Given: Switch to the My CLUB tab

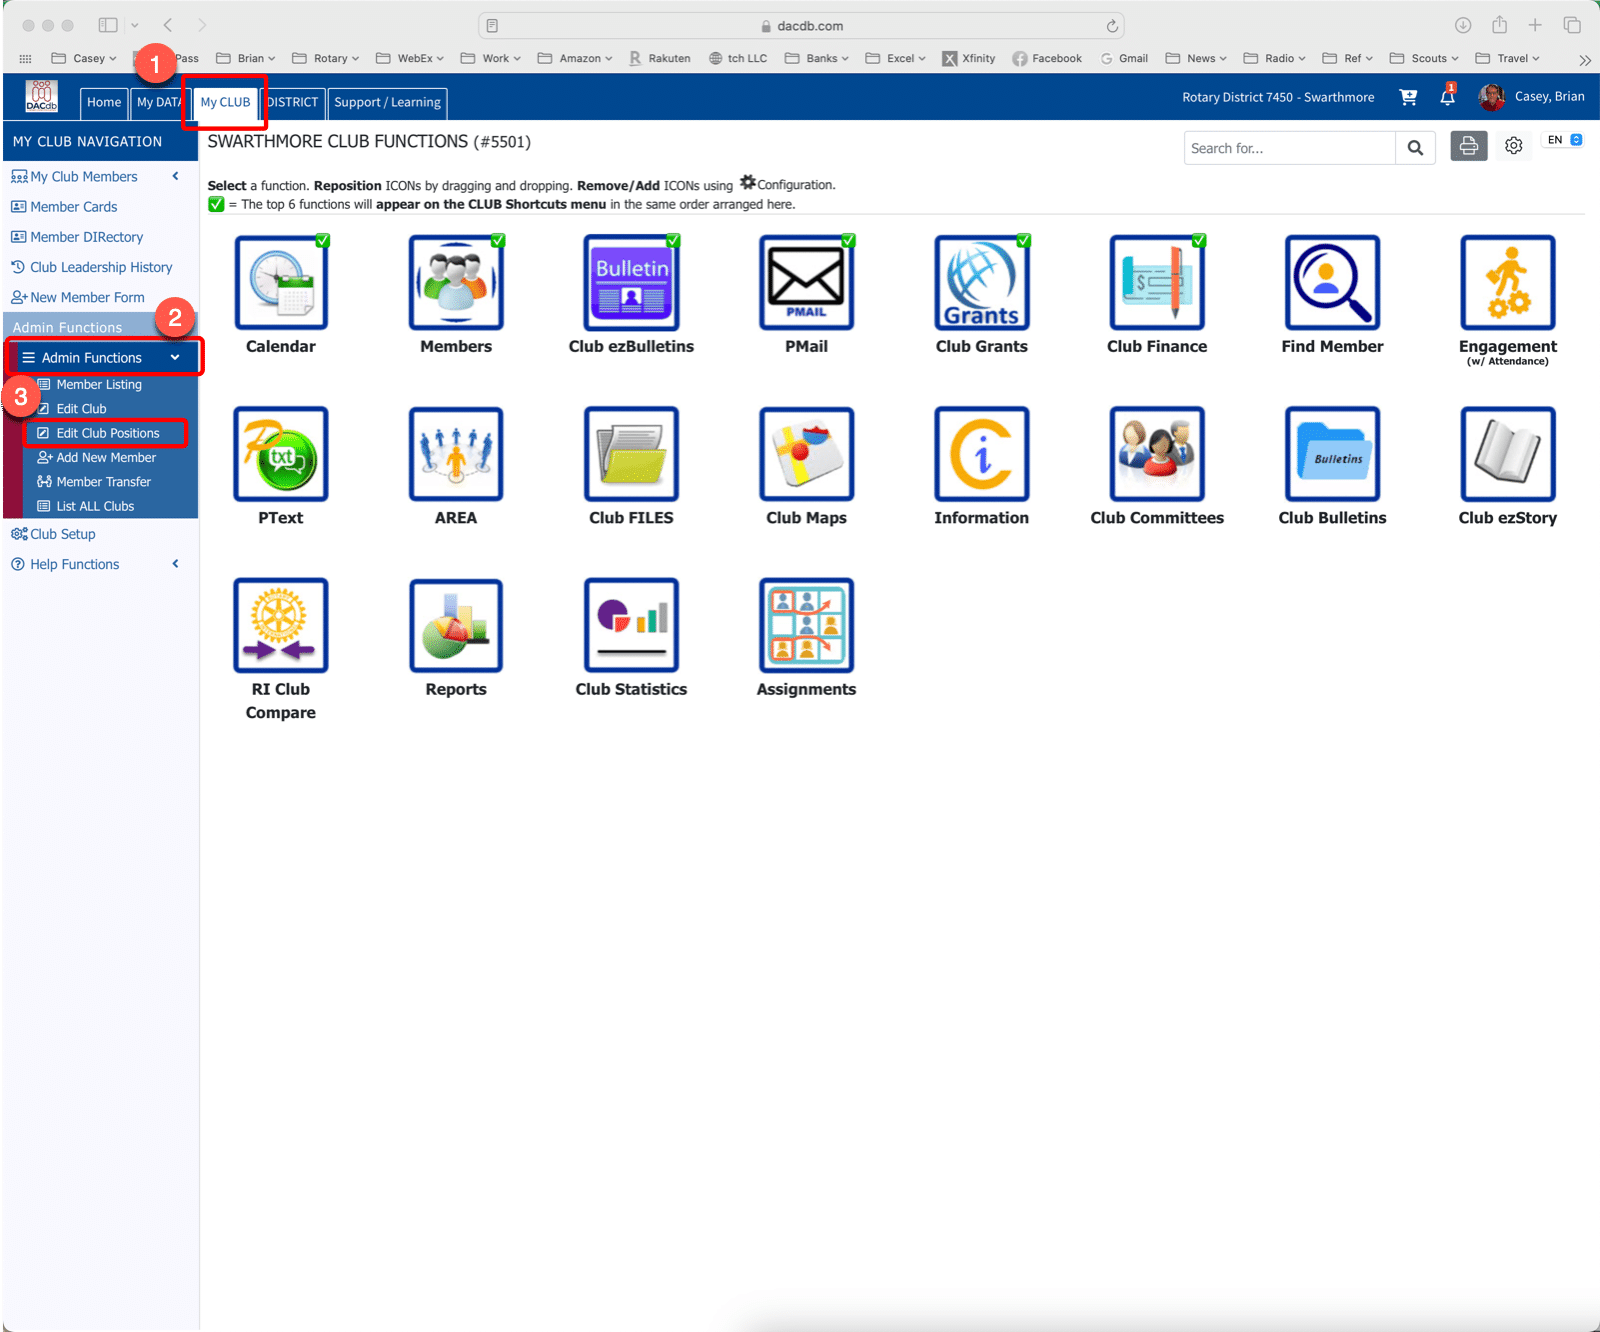Looking at the screenshot, I should (x=225, y=102).
